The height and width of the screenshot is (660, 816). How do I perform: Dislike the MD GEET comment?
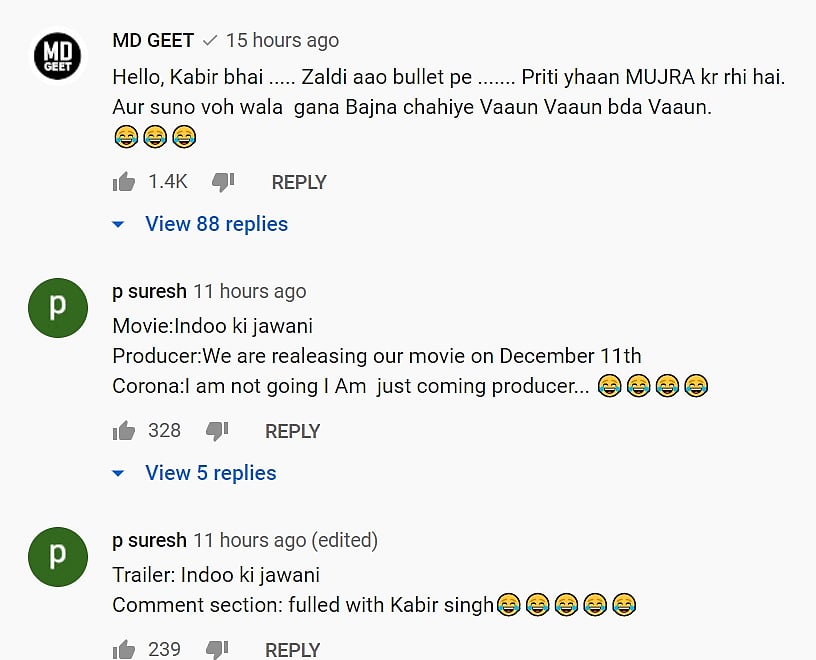tap(223, 182)
